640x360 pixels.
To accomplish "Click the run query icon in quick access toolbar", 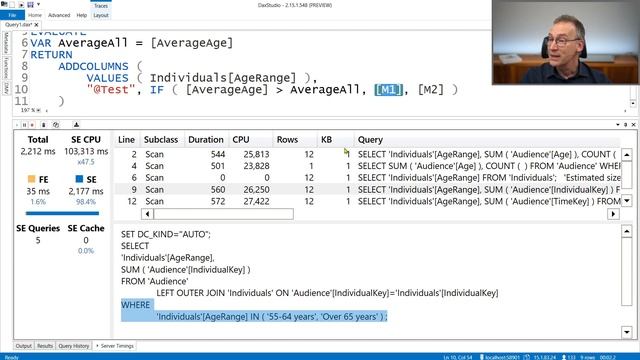I will point(21,5).
